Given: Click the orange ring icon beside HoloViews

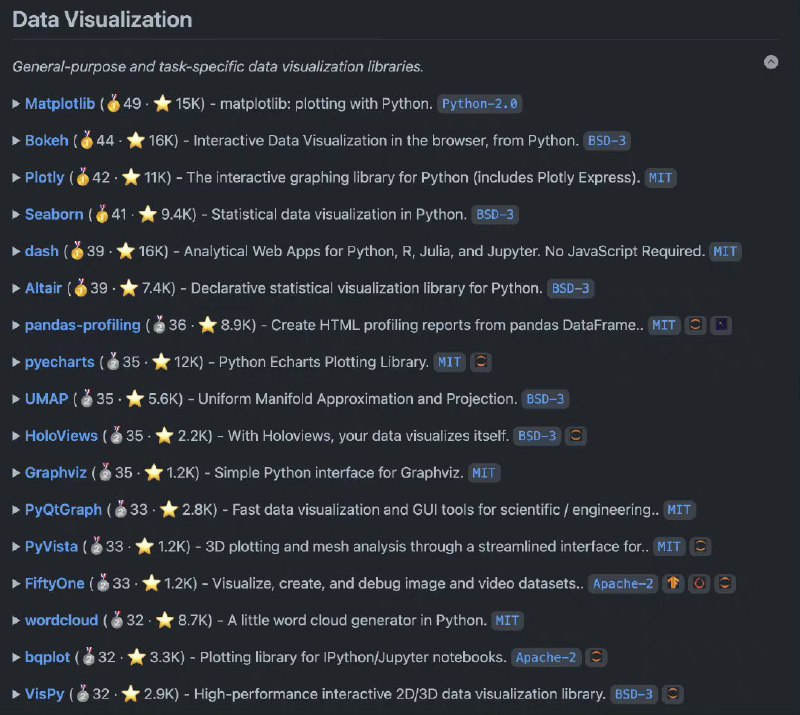Looking at the screenshot, I should (576, 435).
